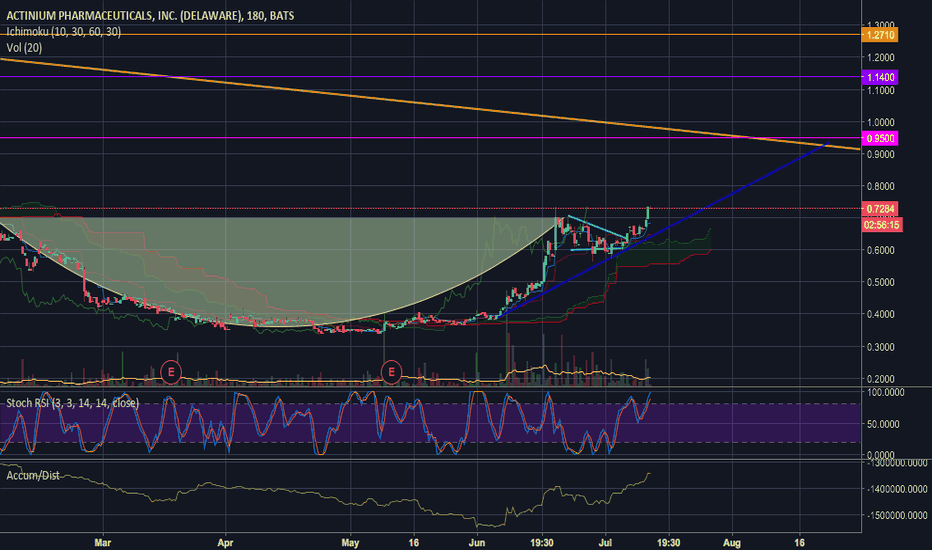
Task: Click the 02:56:15 countdown timer label
Action: (x=881, y=225)
